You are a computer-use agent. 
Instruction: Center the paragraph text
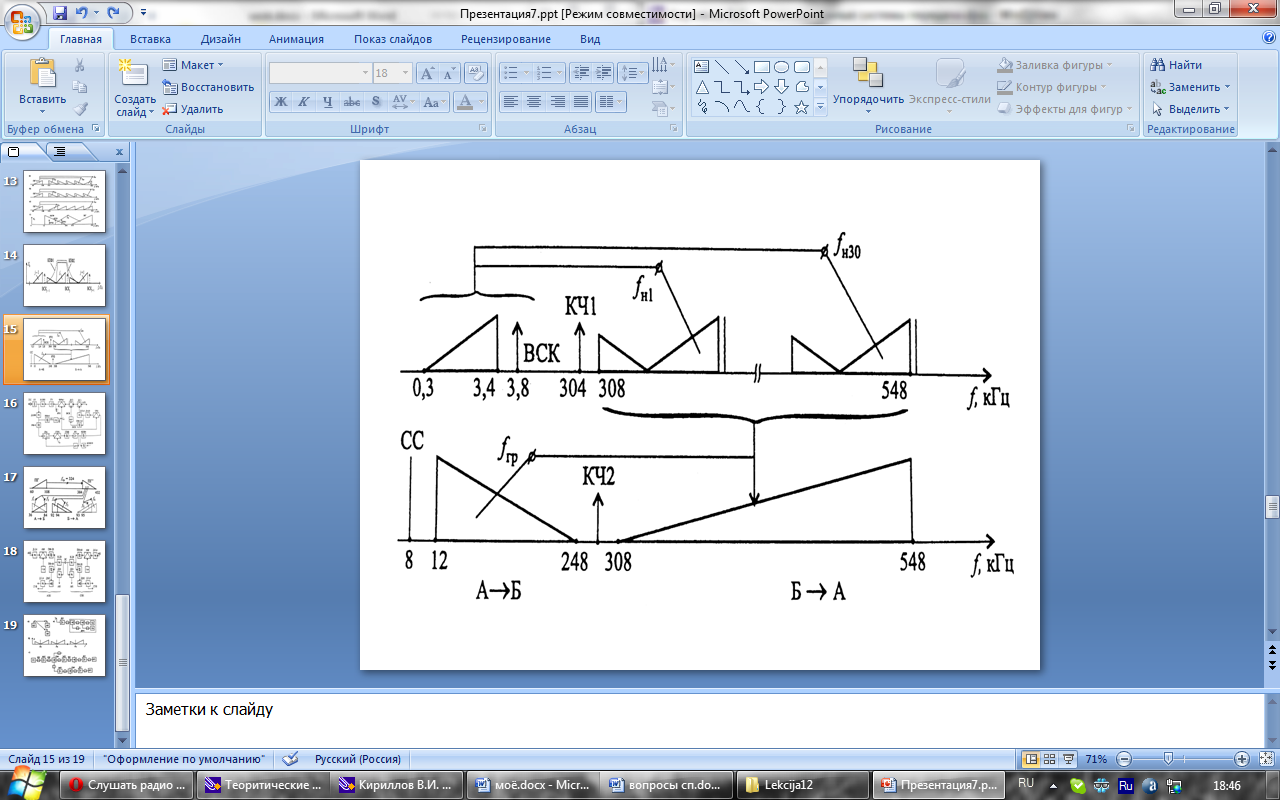(534, 102)
